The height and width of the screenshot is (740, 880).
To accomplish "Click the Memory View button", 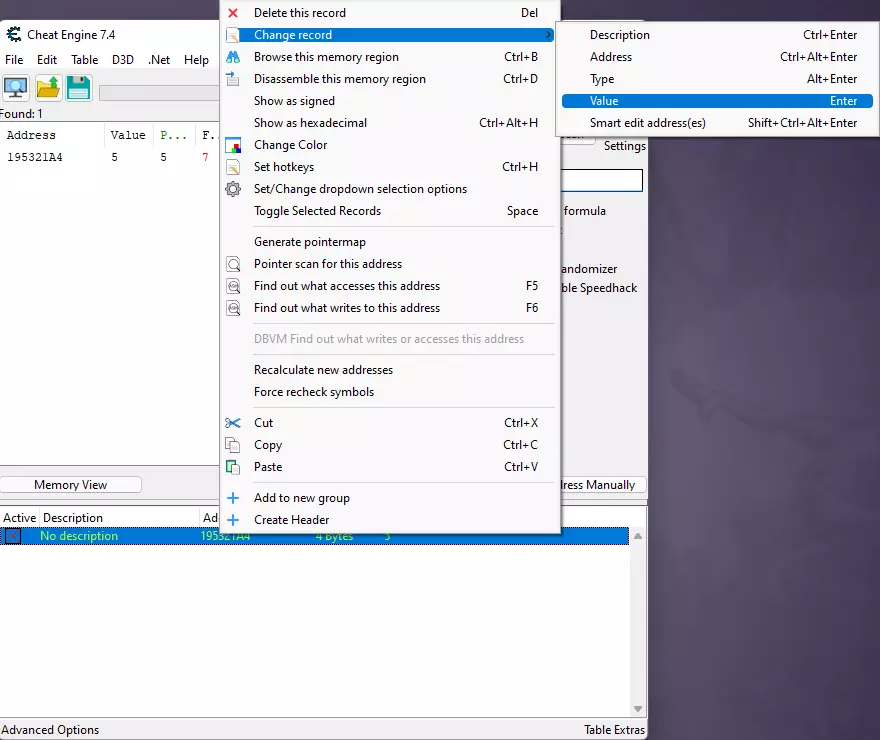I will point(70,485).
